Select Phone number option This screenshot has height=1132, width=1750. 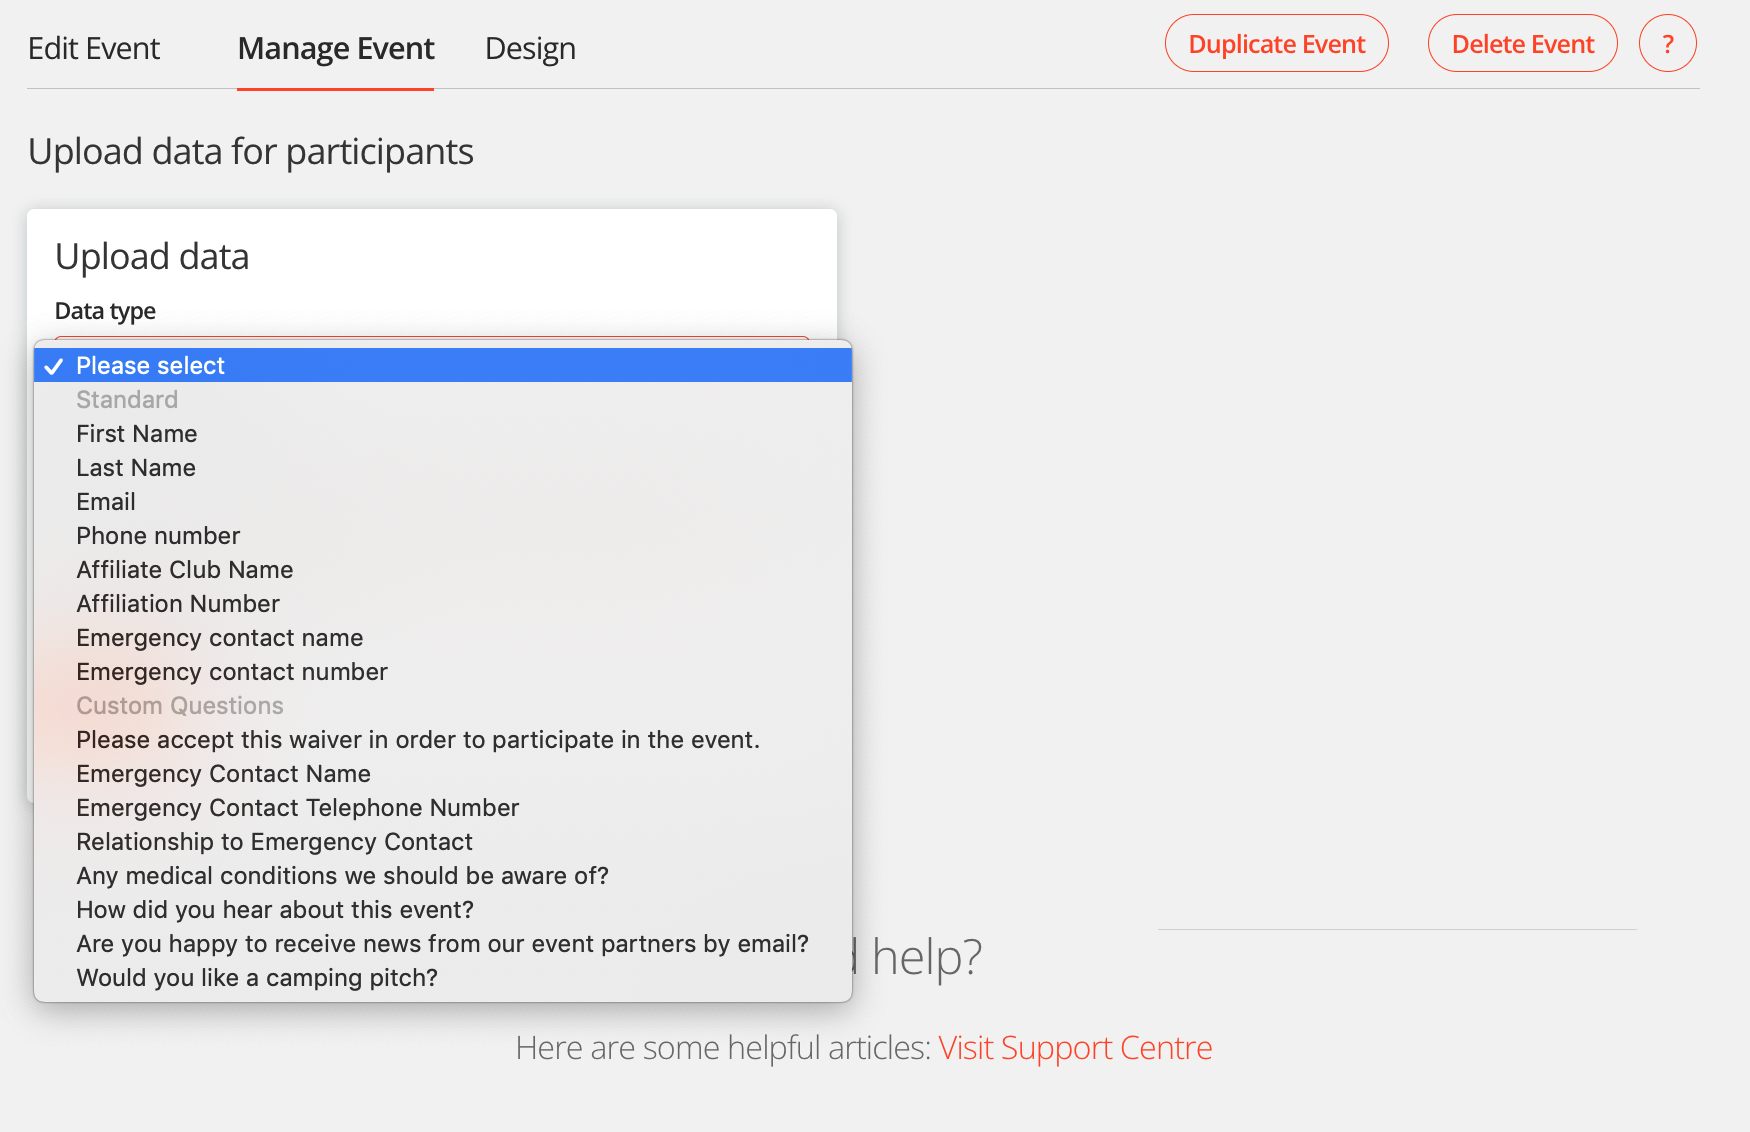click(158, 536)
